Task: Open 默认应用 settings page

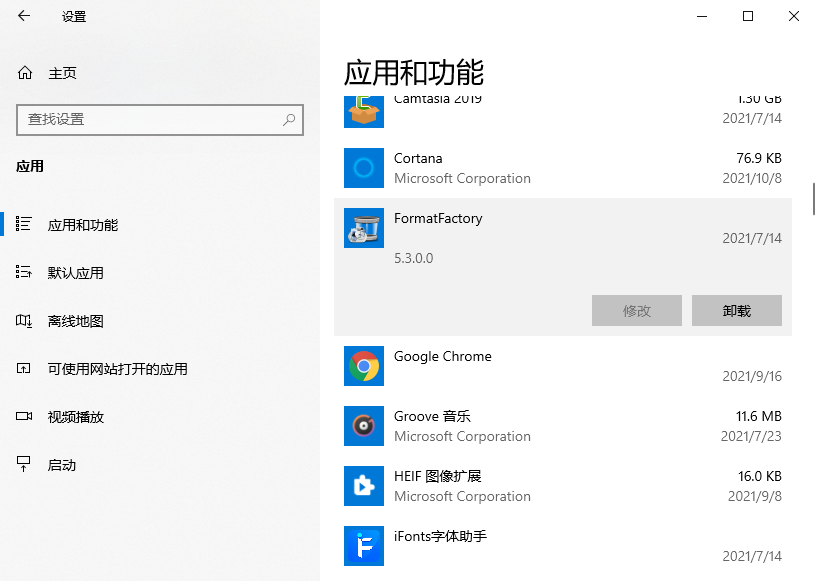Action: [76, 273]
